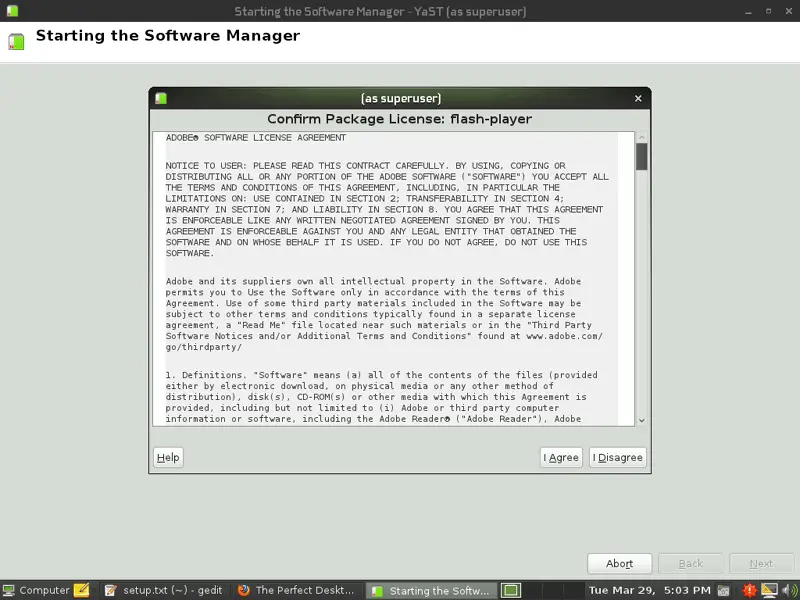Click the taskbar date and time
The width and height of the screenshot is (800, 600).
tap(649, 590)
